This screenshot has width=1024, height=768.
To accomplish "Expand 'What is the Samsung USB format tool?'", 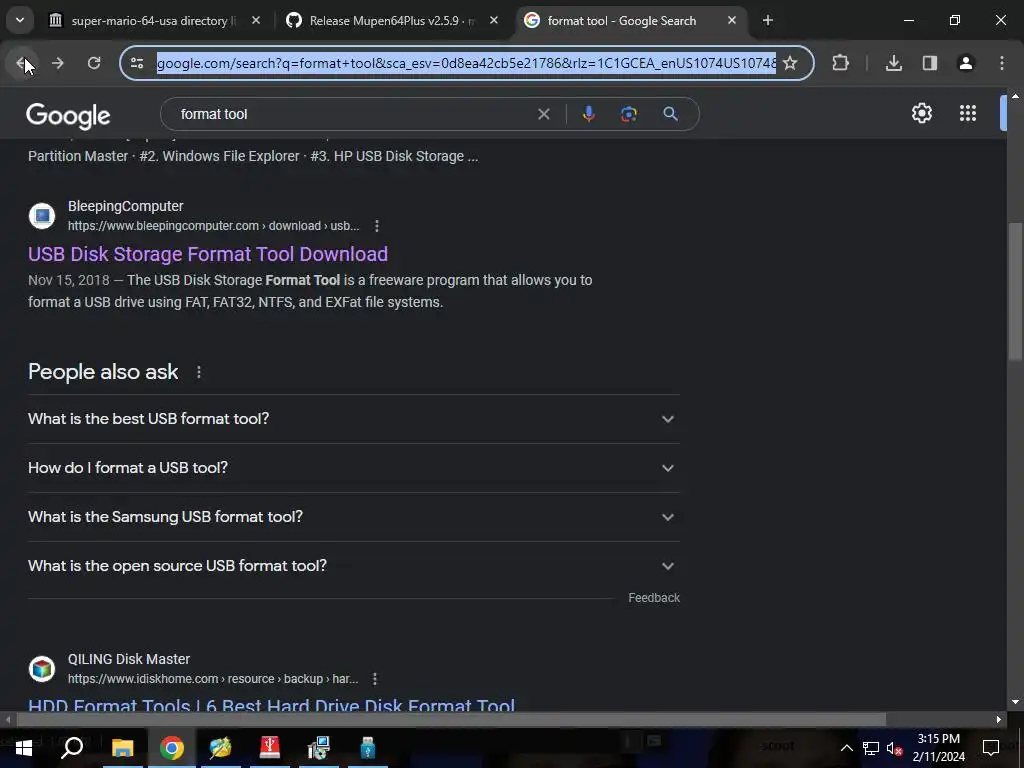I will (353, 517).
